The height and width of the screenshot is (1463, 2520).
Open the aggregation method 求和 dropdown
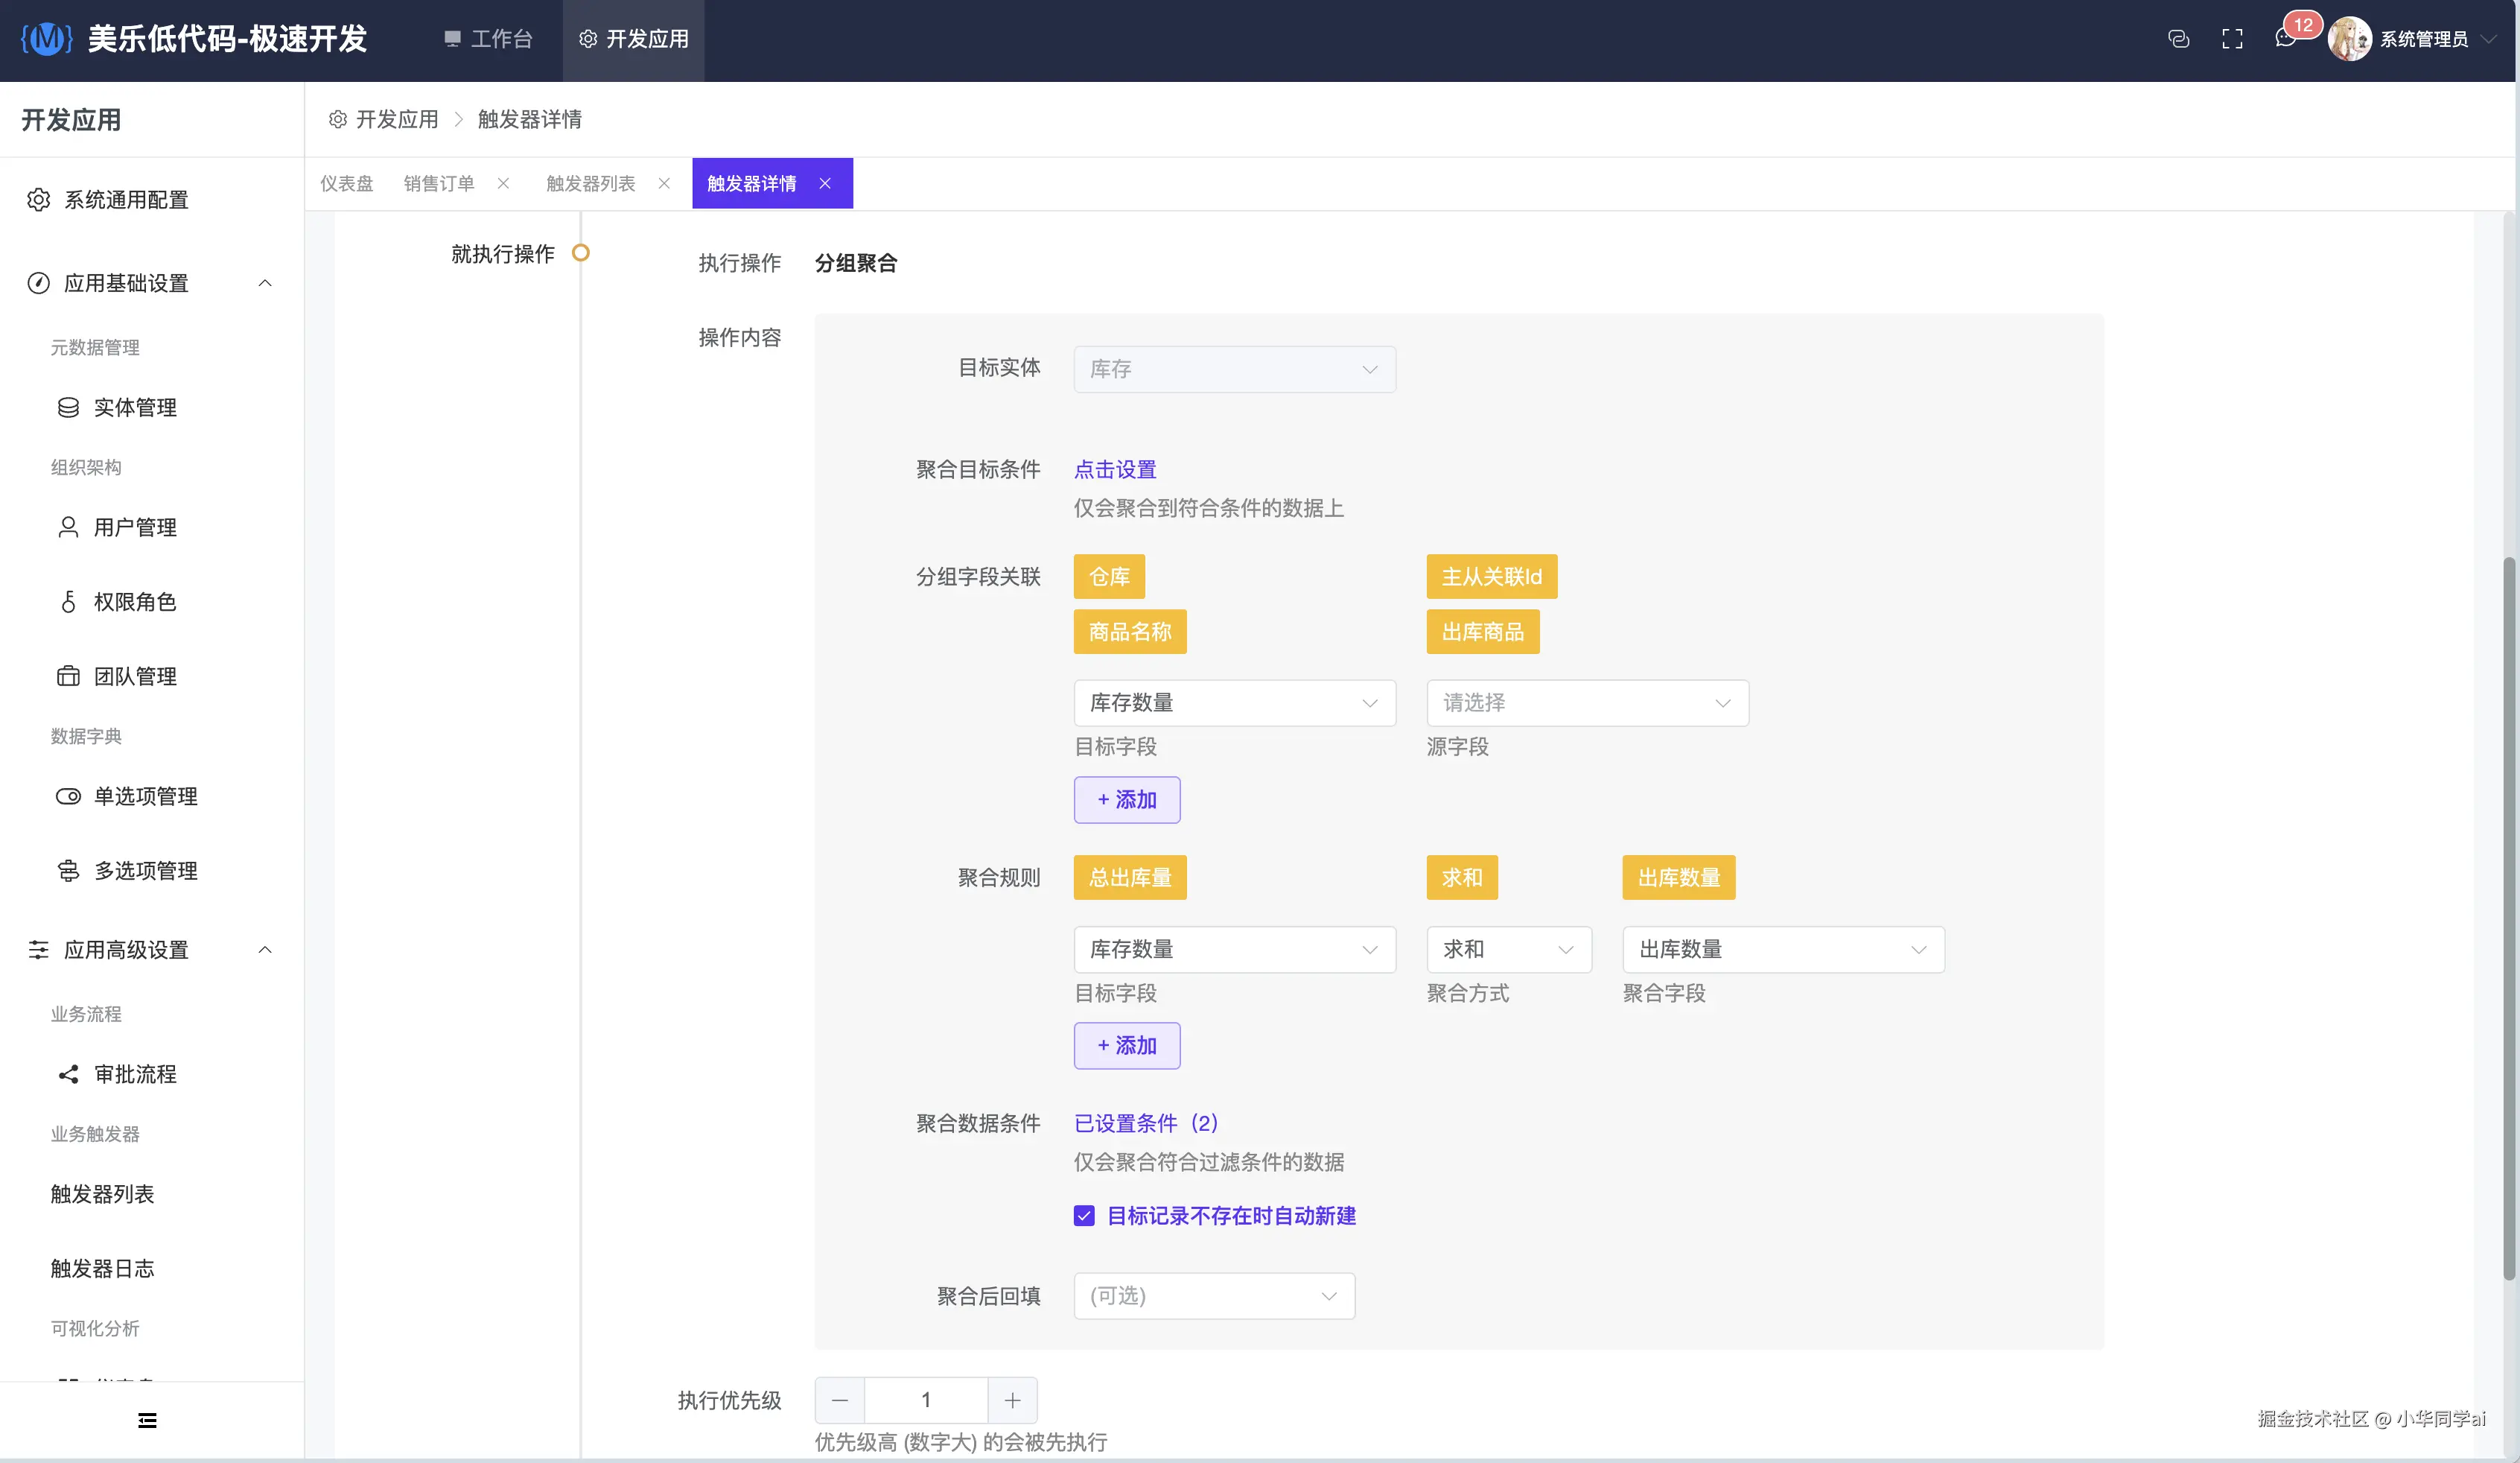tap(1508, 949)
